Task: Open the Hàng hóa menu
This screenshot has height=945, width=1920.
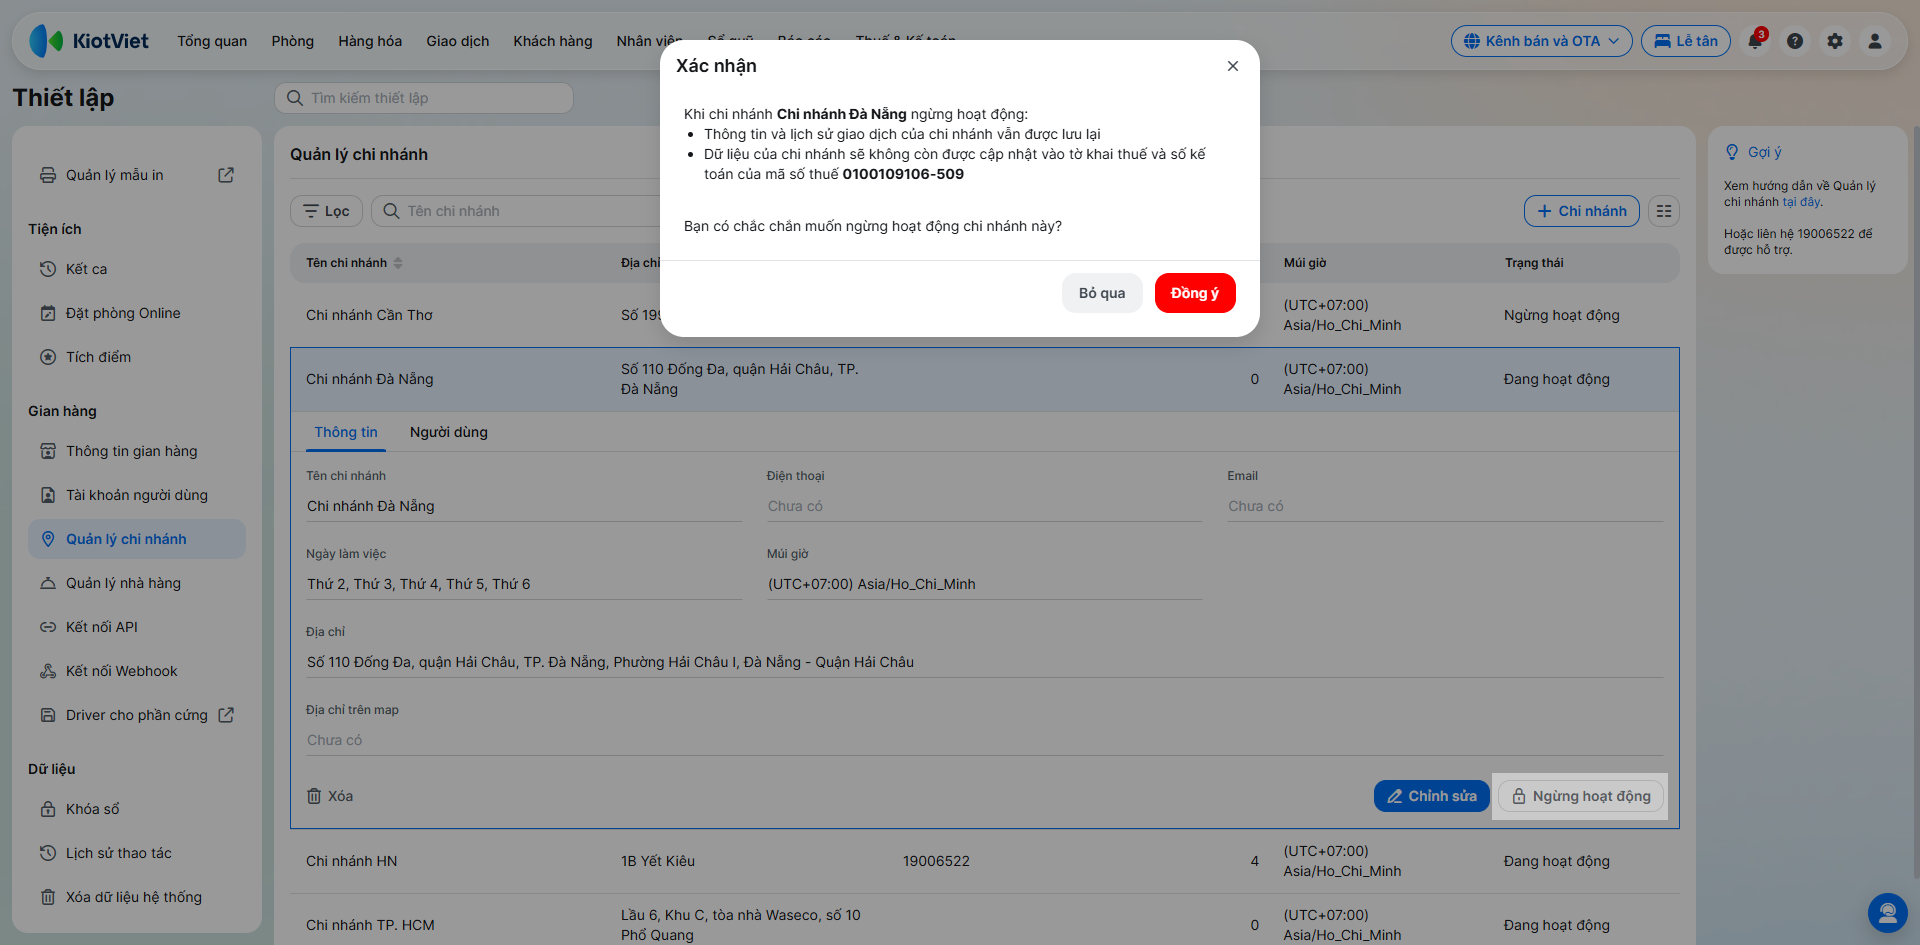Action: (x=370, y=41)
